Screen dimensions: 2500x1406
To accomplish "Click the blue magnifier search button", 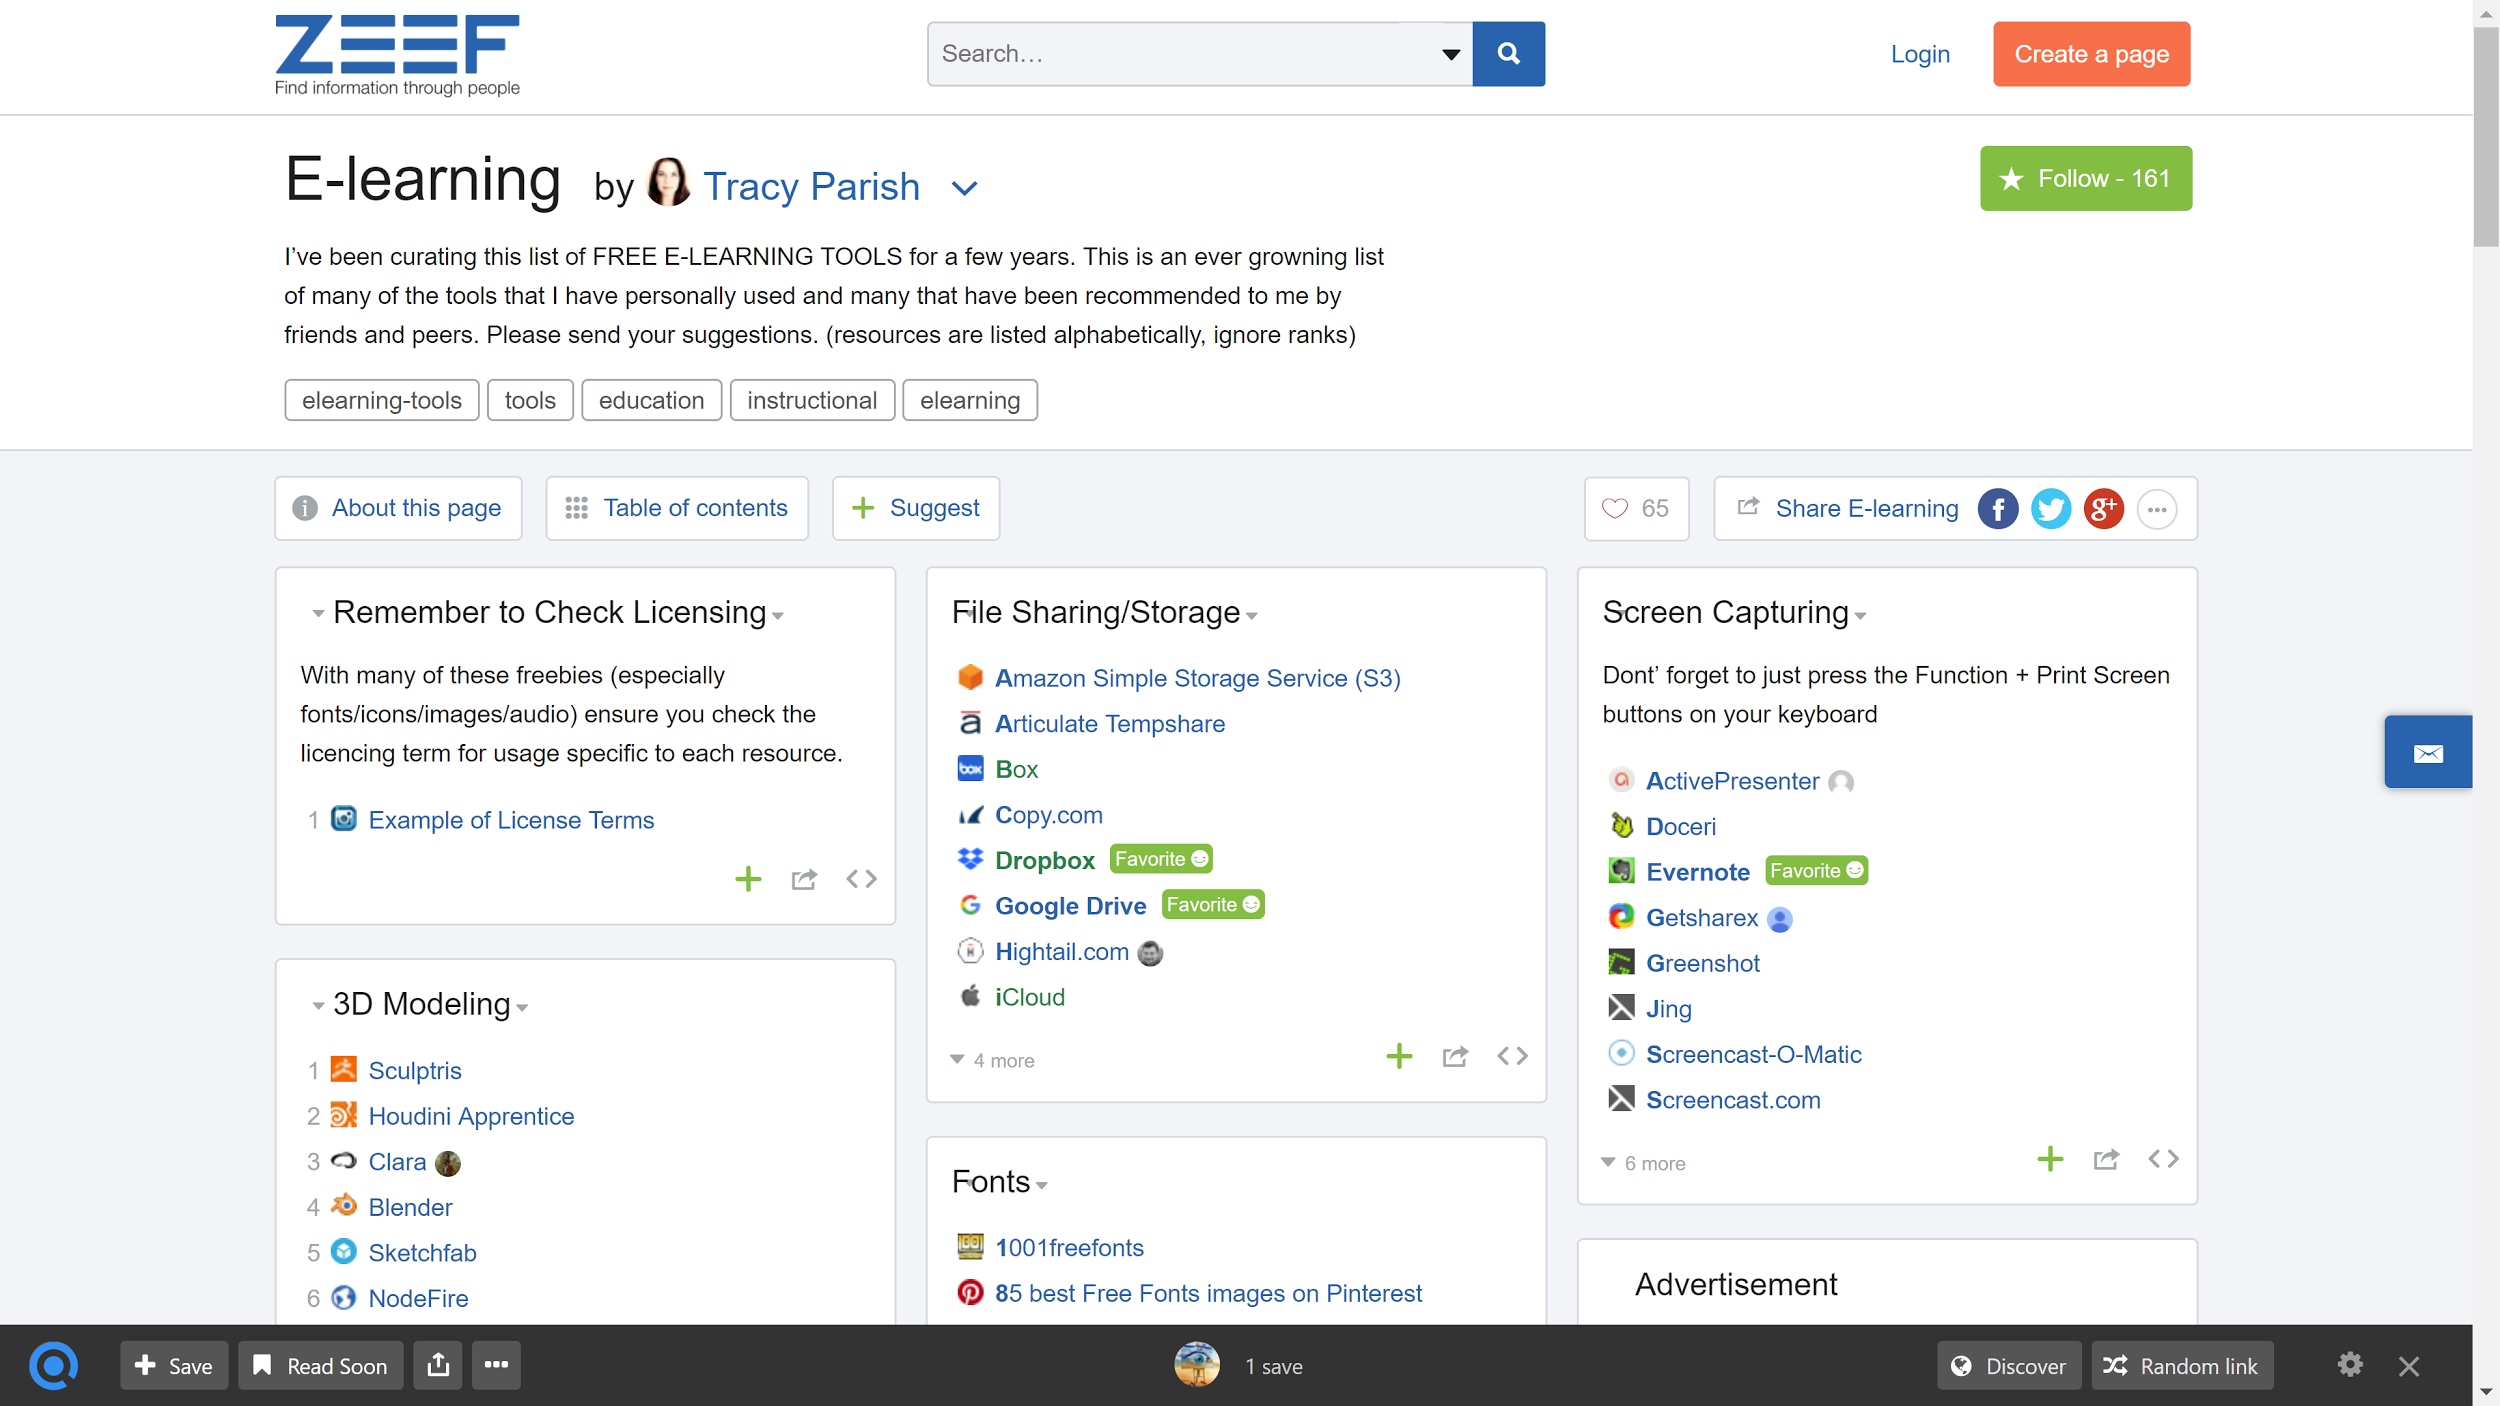I will pyautogui.click(x=1508, y=54).
